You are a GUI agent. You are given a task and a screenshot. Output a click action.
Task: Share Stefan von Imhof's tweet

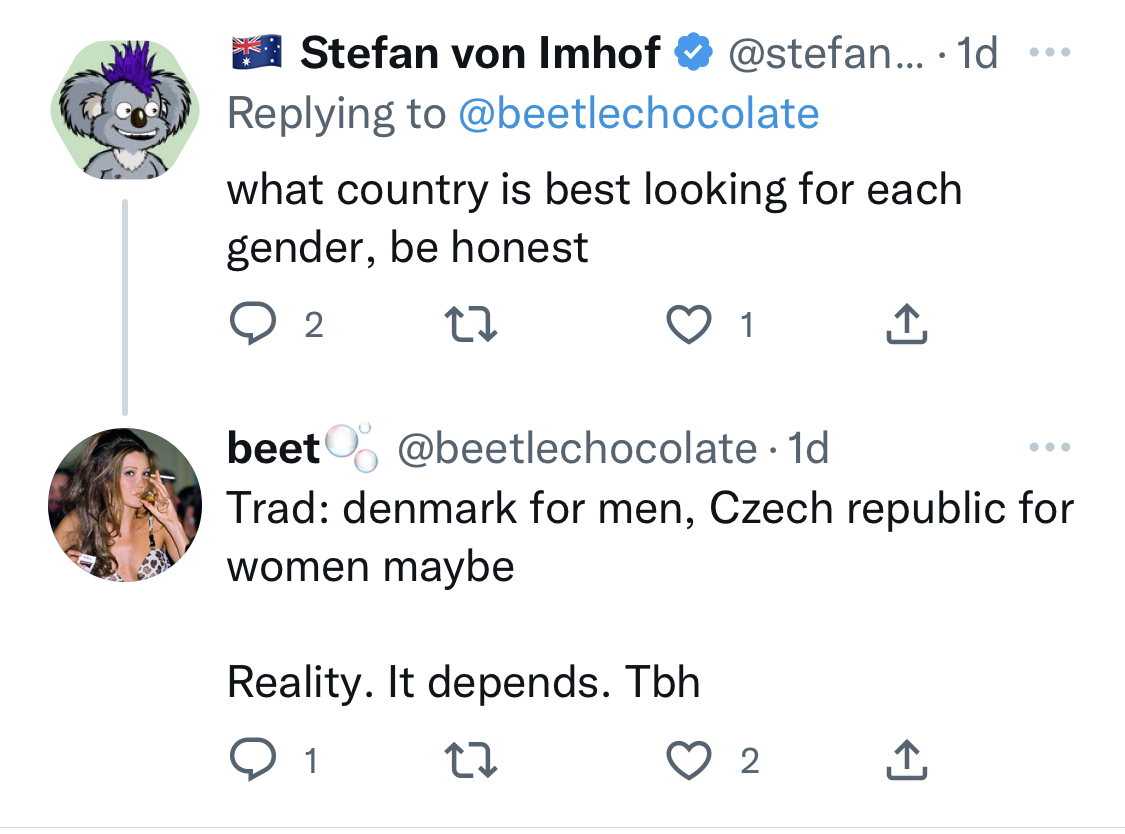tap(906, 324)
